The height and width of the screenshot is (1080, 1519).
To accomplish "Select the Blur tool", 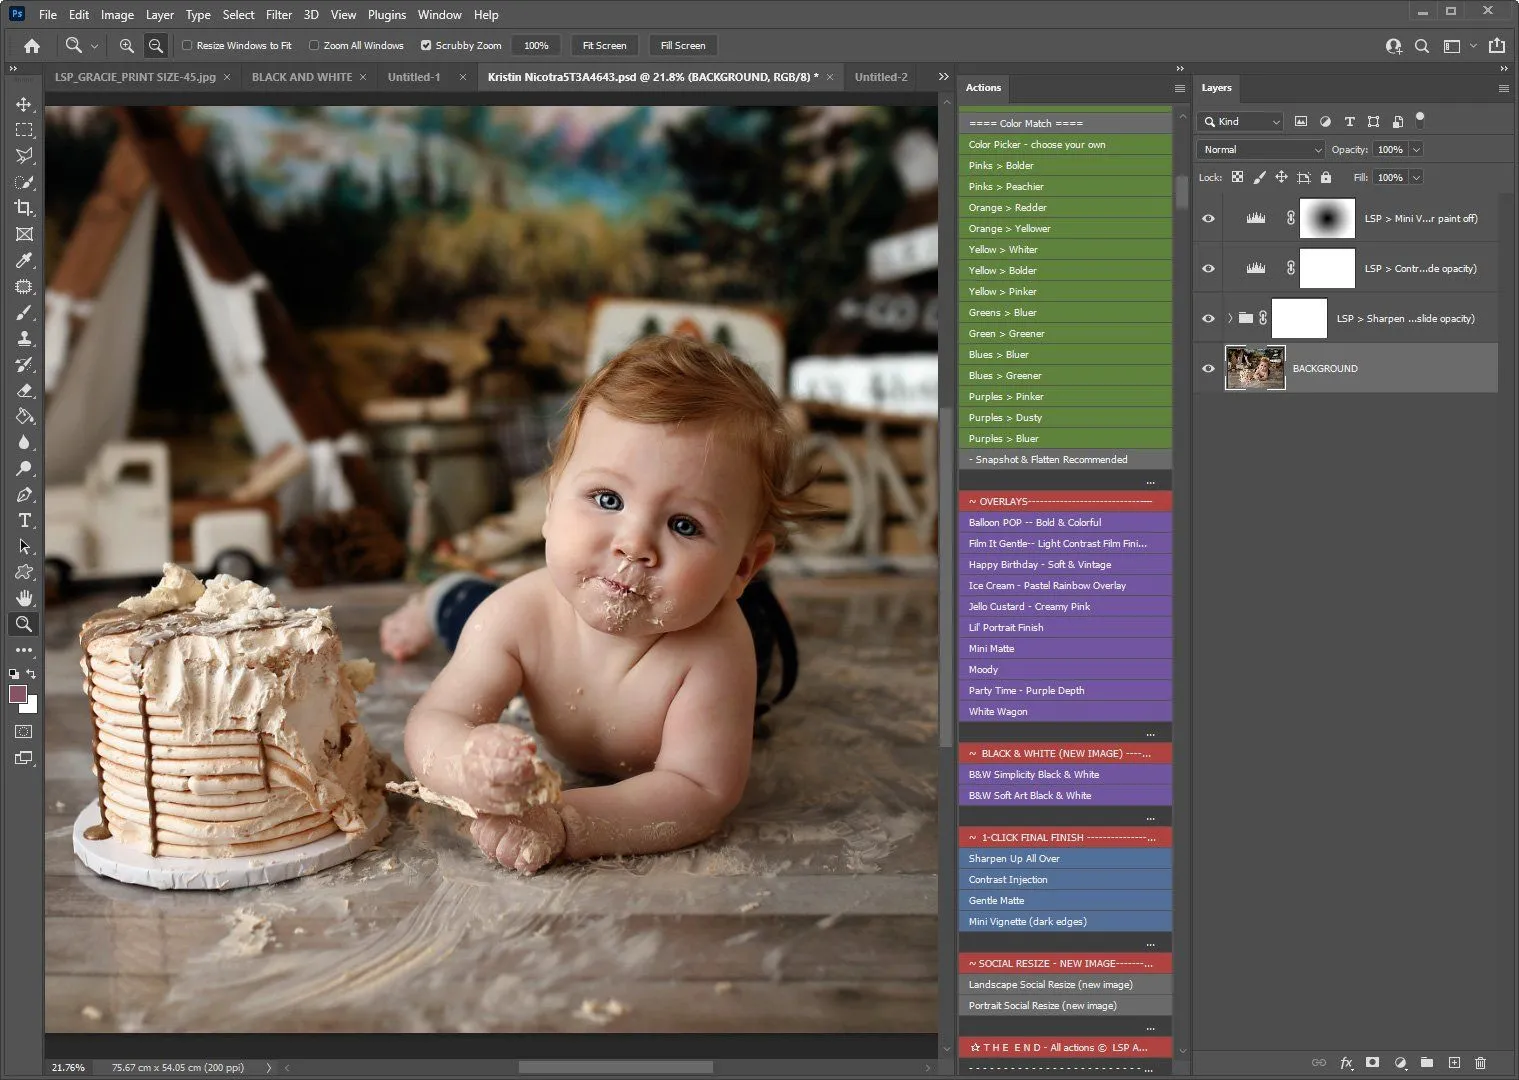I will [24, 442].
